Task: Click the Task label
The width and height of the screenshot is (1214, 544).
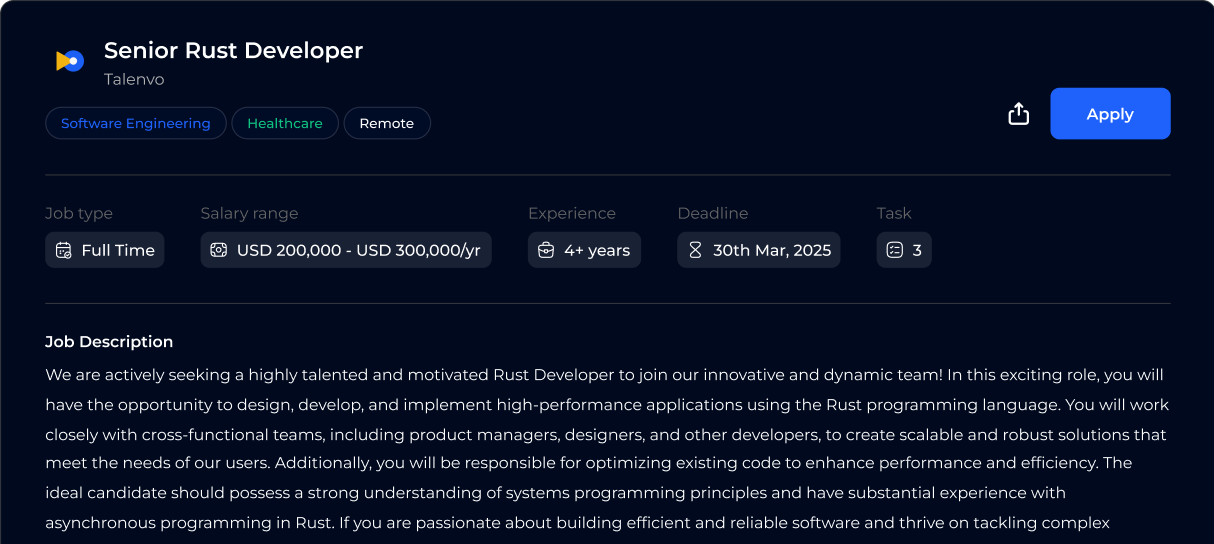Action: coord(894,213)
